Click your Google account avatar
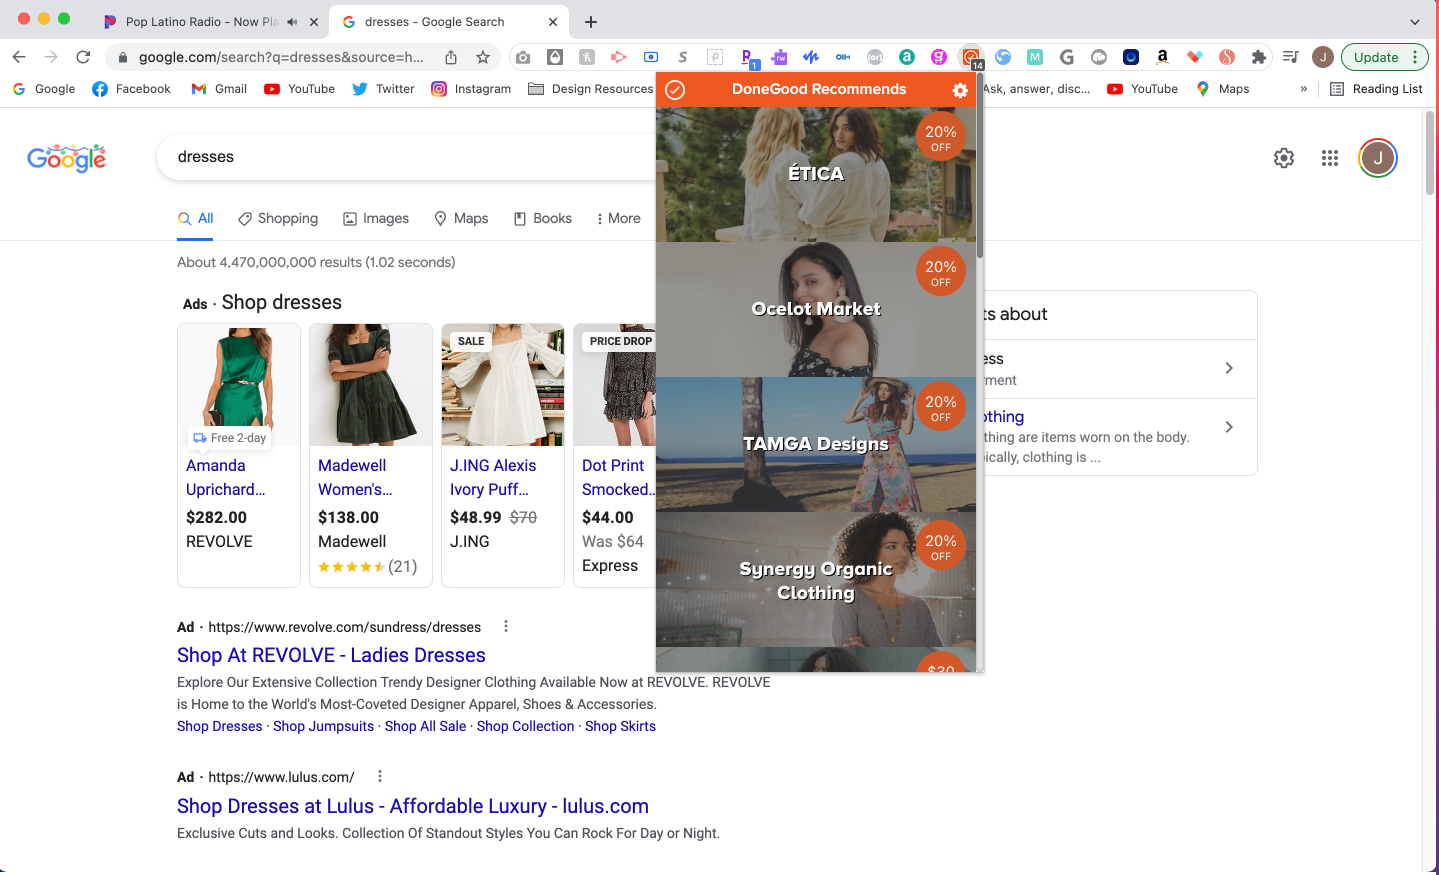The image size is (1439, 875). (1377, 157)
